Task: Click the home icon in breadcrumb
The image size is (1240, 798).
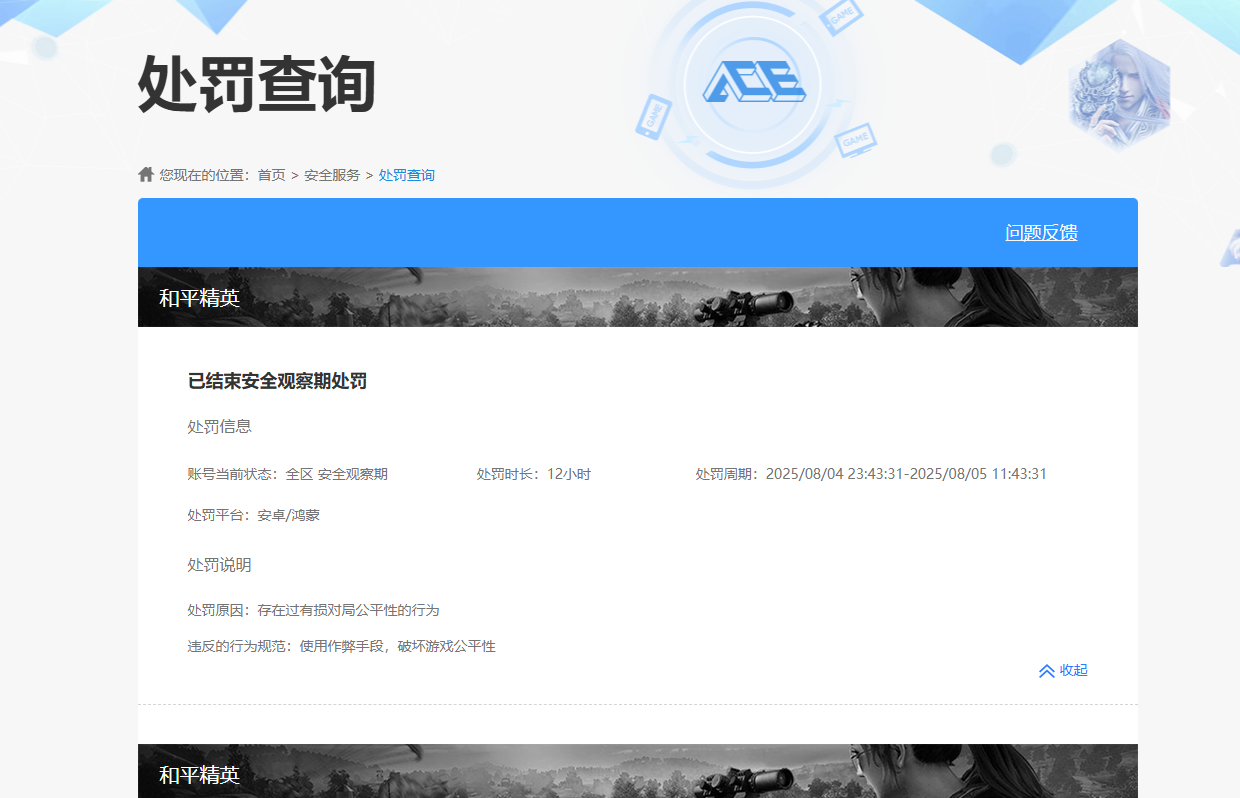Action: (x=146, y=175)
